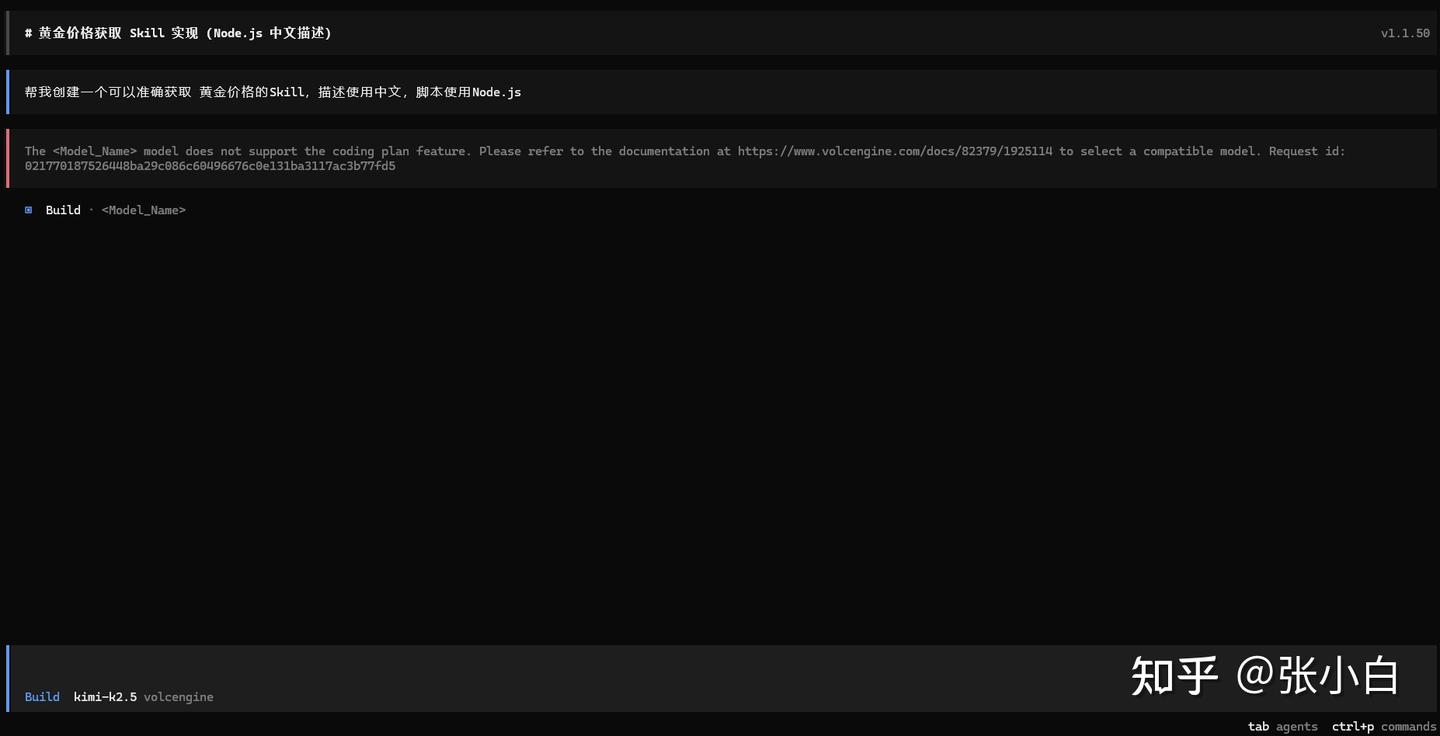Focus the prompt input area at the bottom
1440x736 pixels.
point(720,678)
